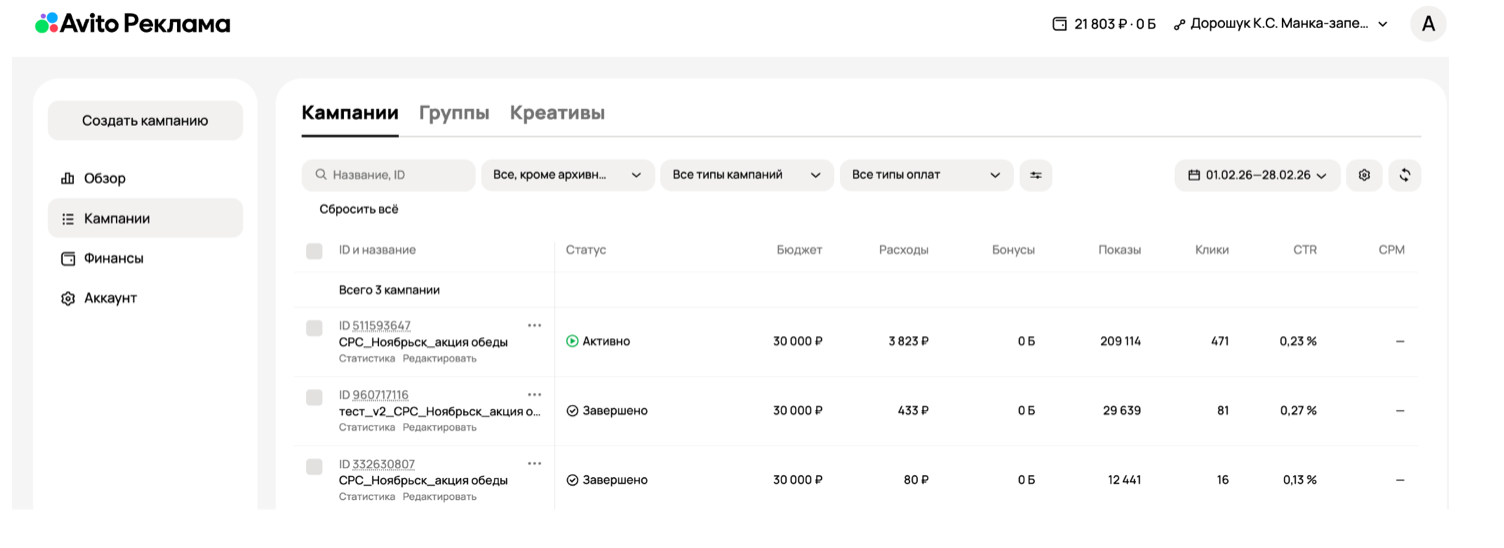Open the user avatar menu

pos(1427,24)
